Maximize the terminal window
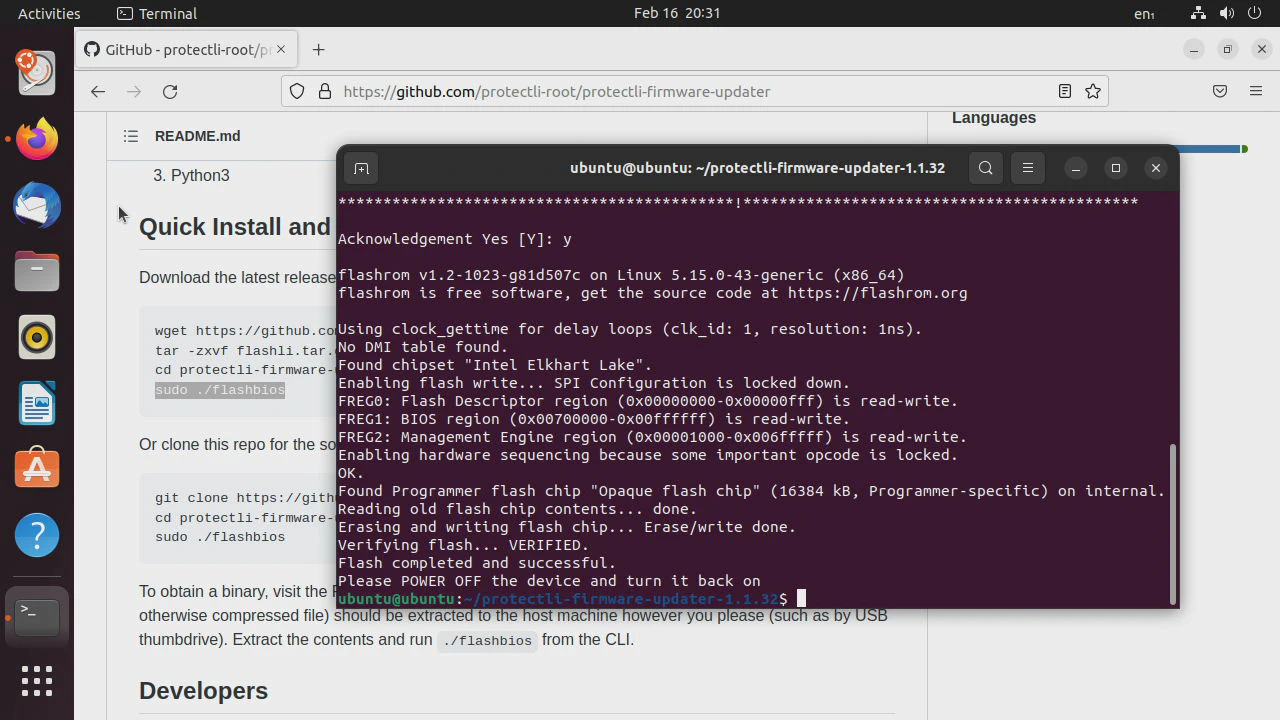Screen dimensions: 1280x720 (x=1116, y=168)
